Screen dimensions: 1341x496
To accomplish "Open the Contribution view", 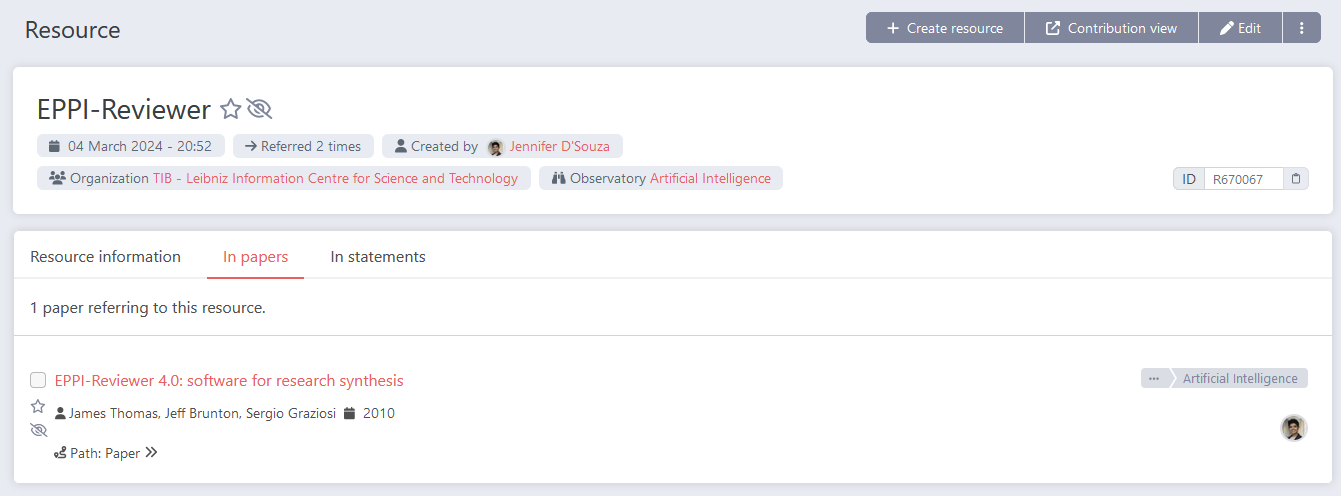I will (x=1111, y=28).
